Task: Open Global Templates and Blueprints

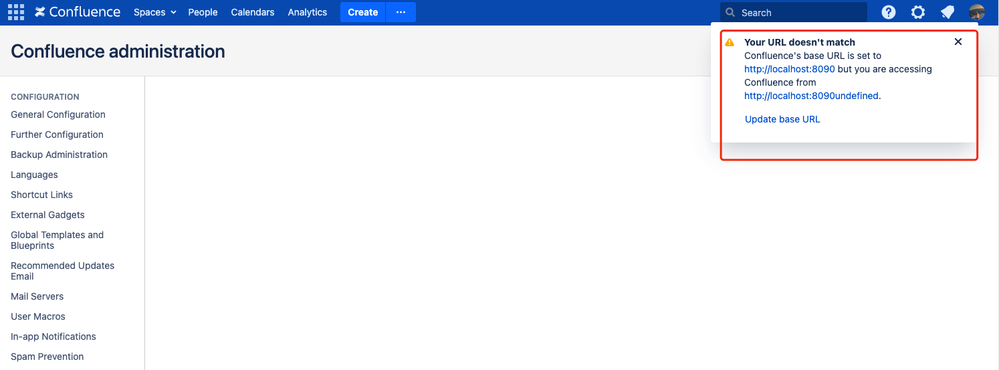Action: [x=57, y=240]
